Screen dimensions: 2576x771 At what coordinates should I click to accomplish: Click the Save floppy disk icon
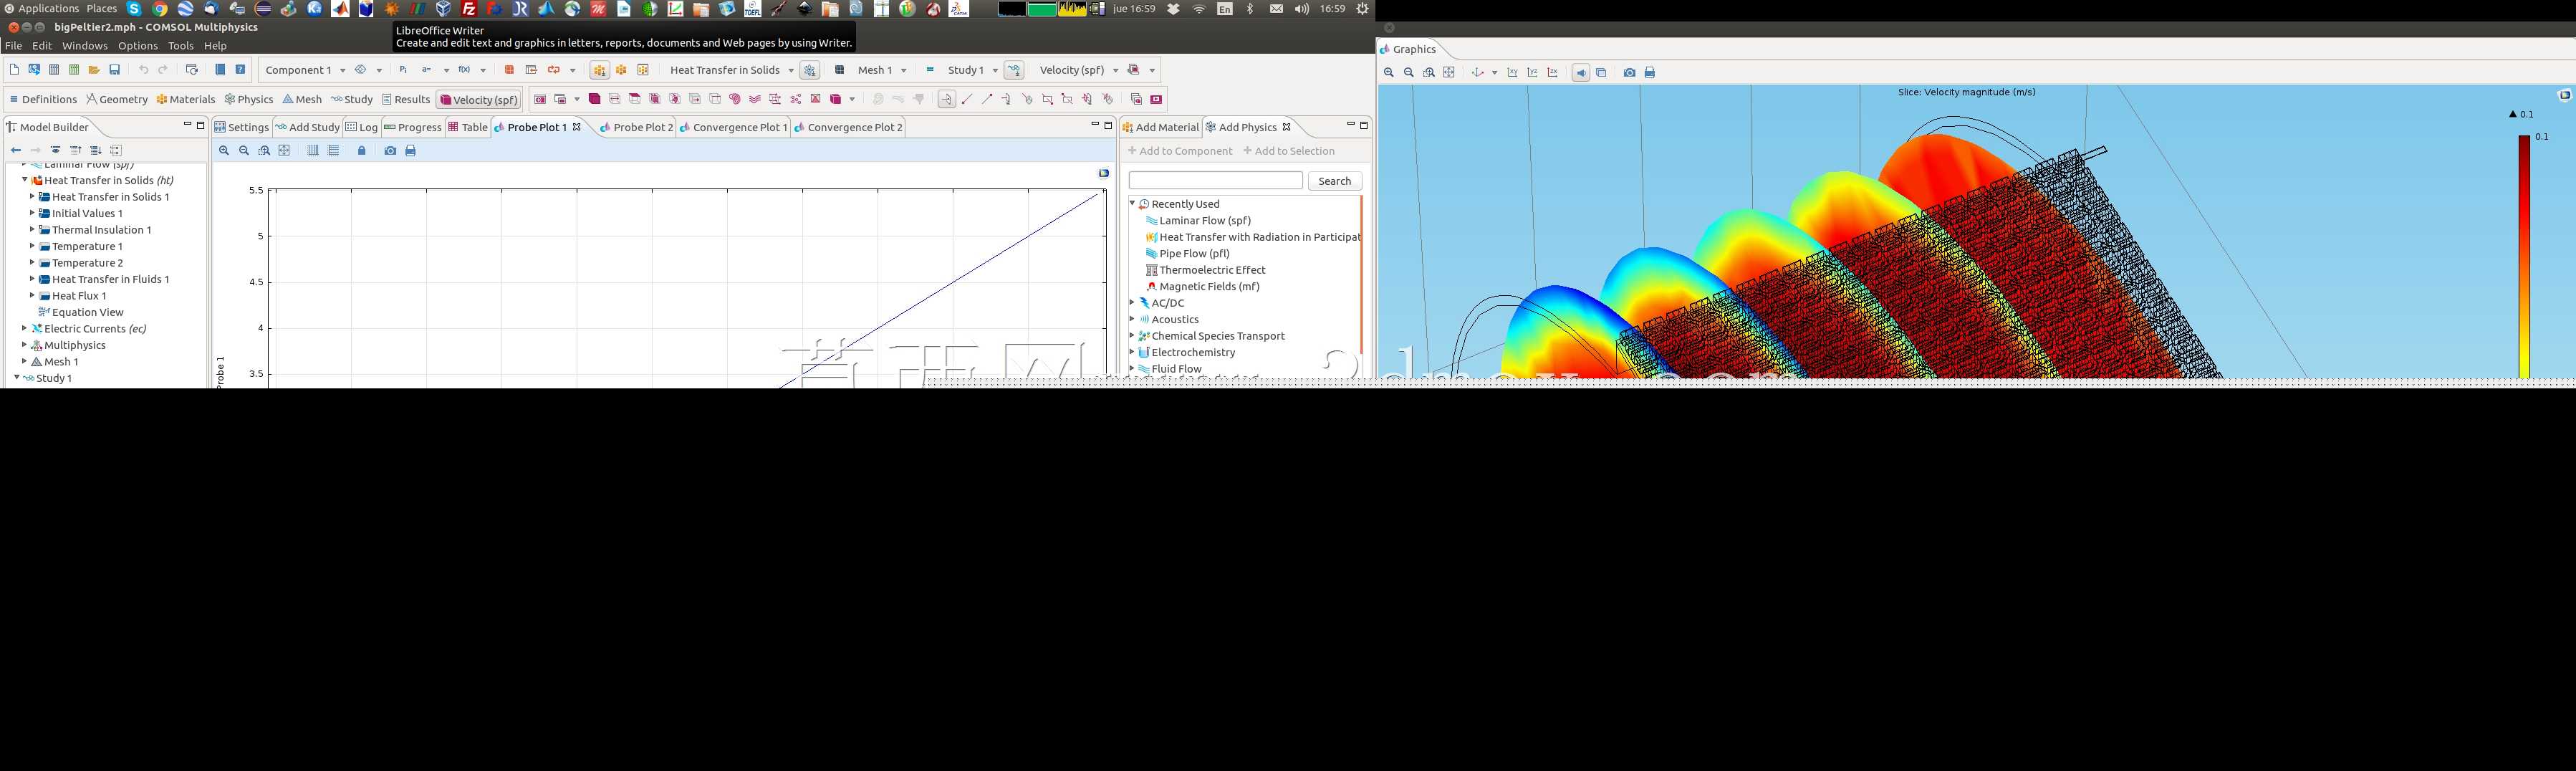pos(115,70)
